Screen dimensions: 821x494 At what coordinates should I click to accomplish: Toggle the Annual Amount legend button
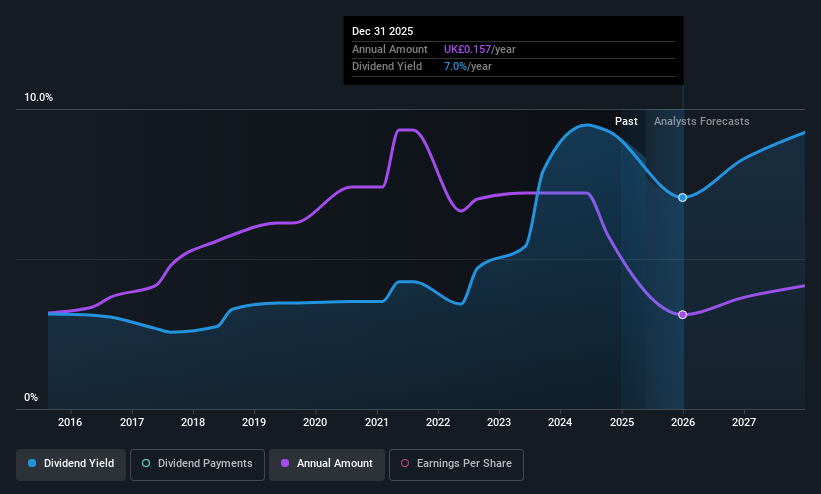tap(327, 464)
